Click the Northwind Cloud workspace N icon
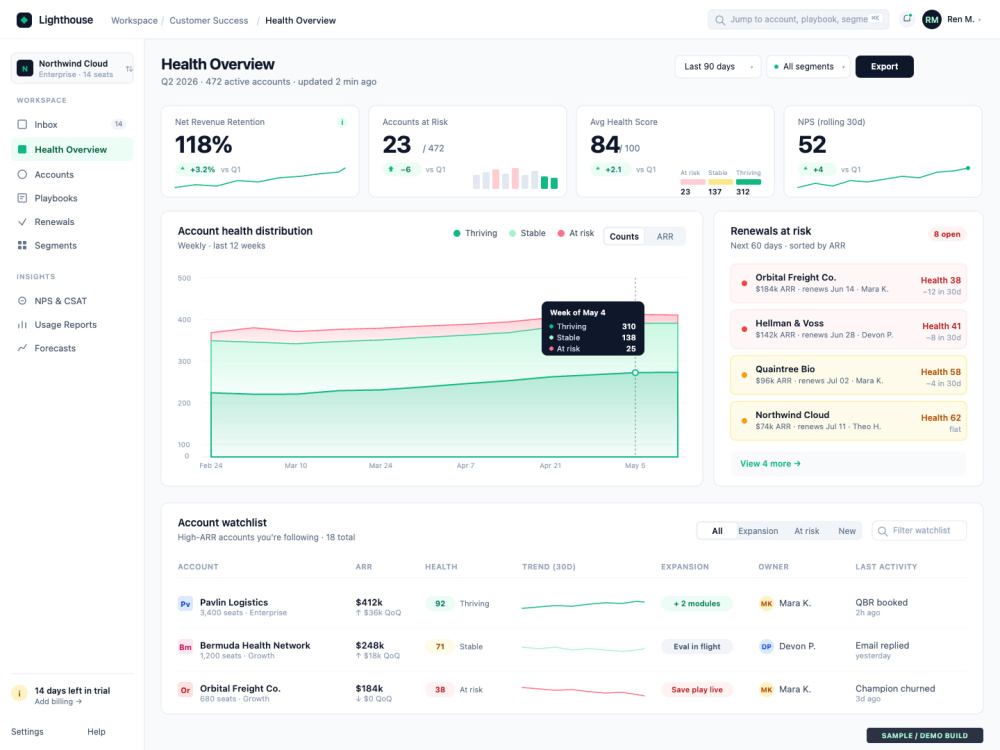 click(25, 68)
